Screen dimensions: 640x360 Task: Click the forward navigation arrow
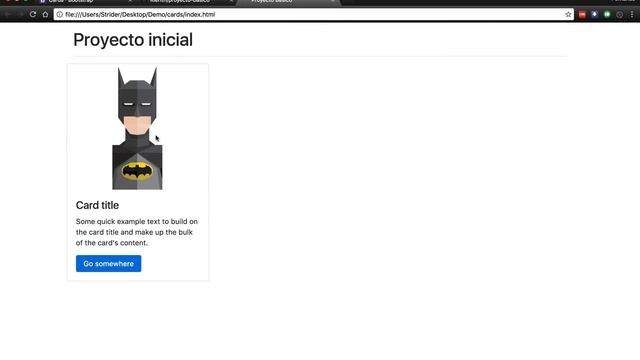point(20,14)
